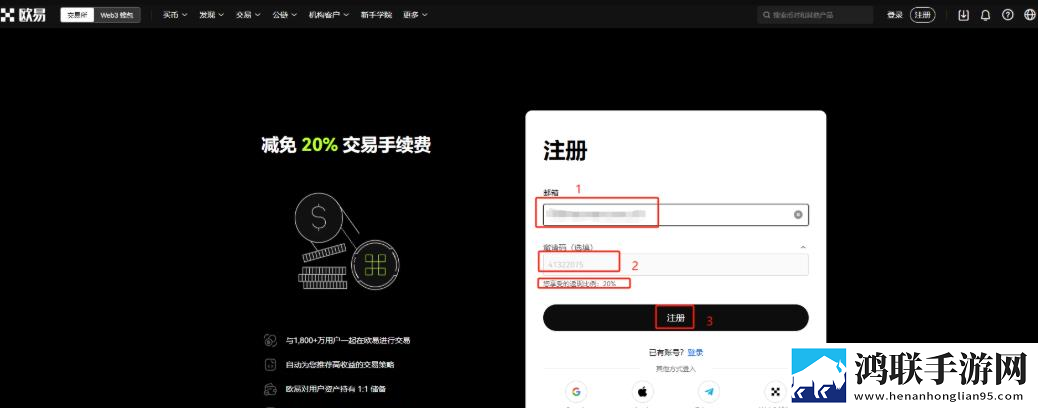
Task: Sign up with the OKX wallet icon
Action: (x=775, y=391)
